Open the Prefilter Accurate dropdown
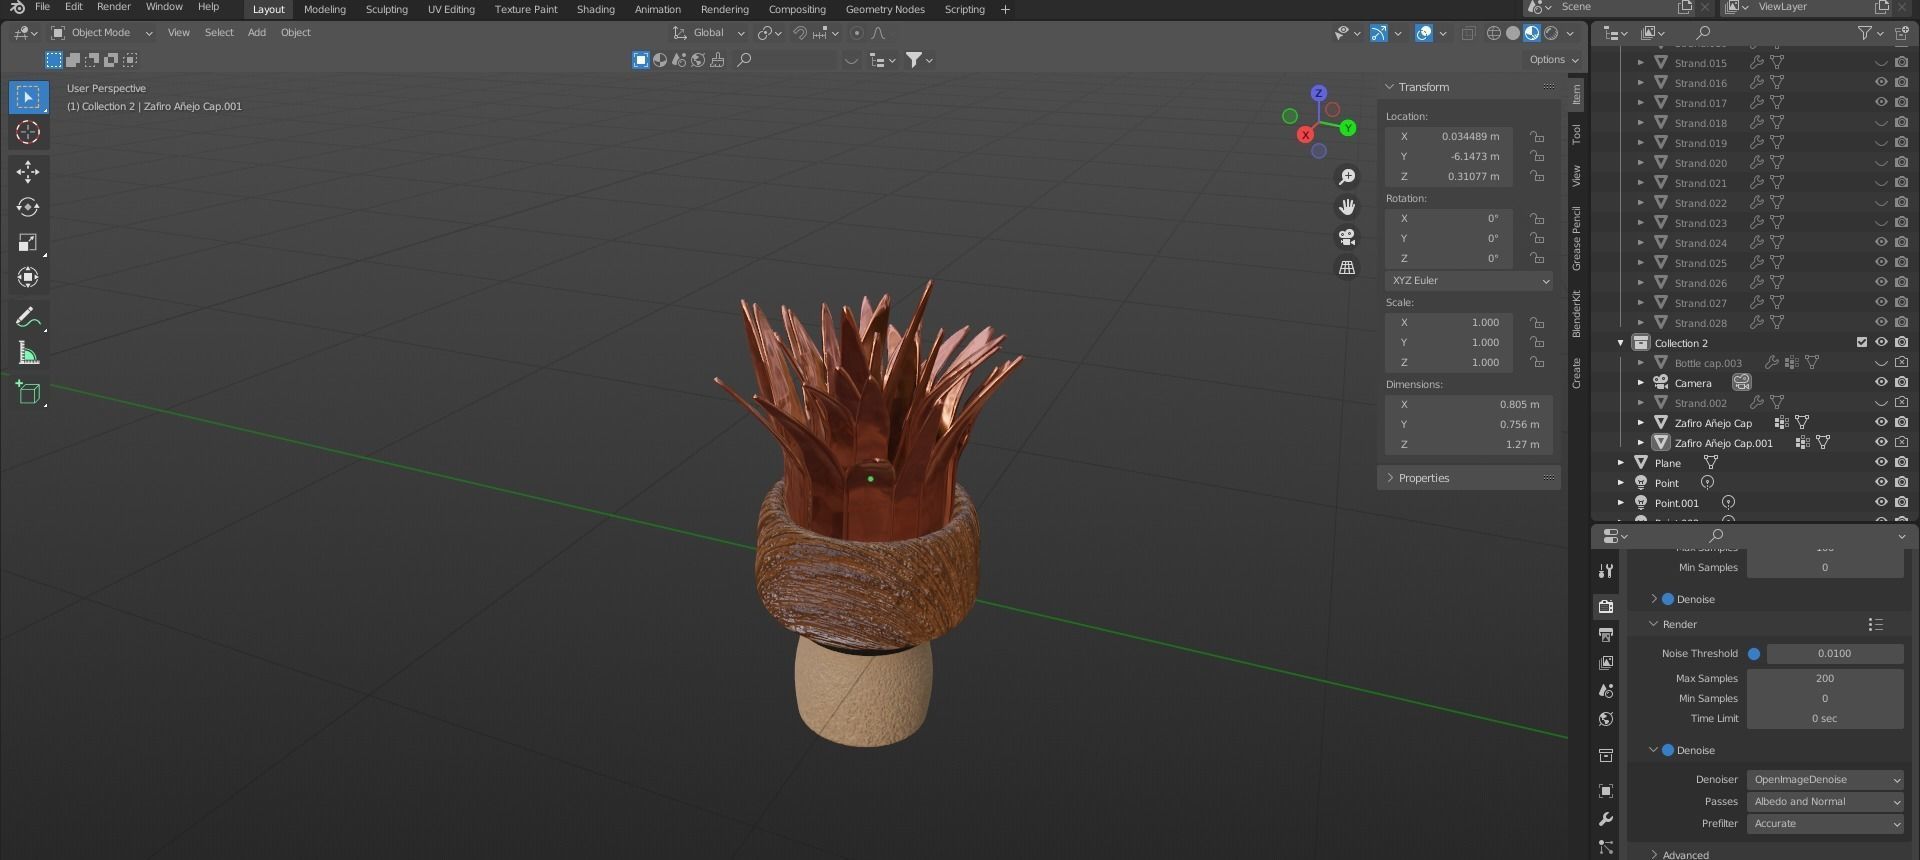This screenshot has height=860, width=1920. pos(1825,824)
